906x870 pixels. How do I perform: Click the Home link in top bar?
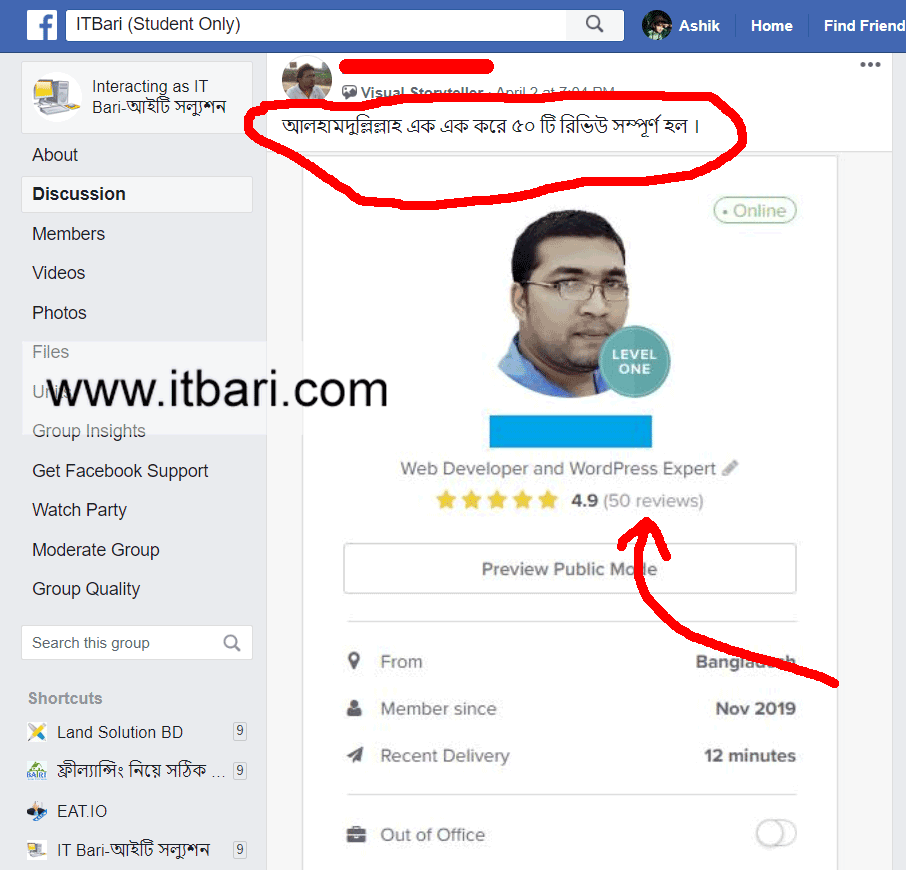coord(771,26)
